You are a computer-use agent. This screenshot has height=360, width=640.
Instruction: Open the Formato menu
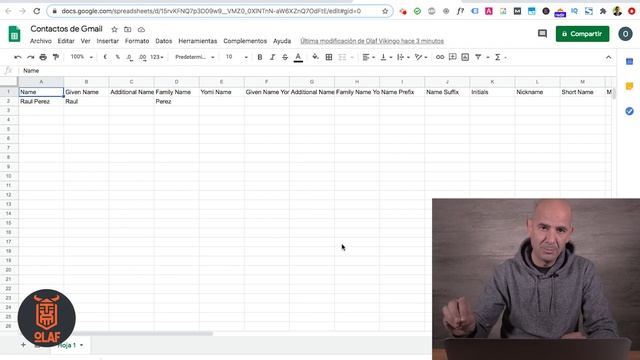pyautogui.click(x=137, y=41)
